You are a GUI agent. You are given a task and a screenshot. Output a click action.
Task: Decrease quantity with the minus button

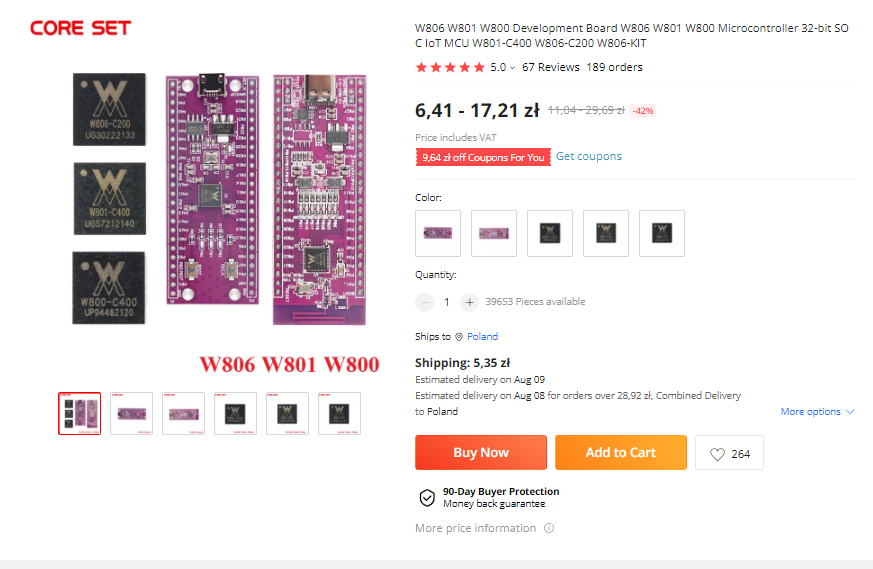click(425, 302)
